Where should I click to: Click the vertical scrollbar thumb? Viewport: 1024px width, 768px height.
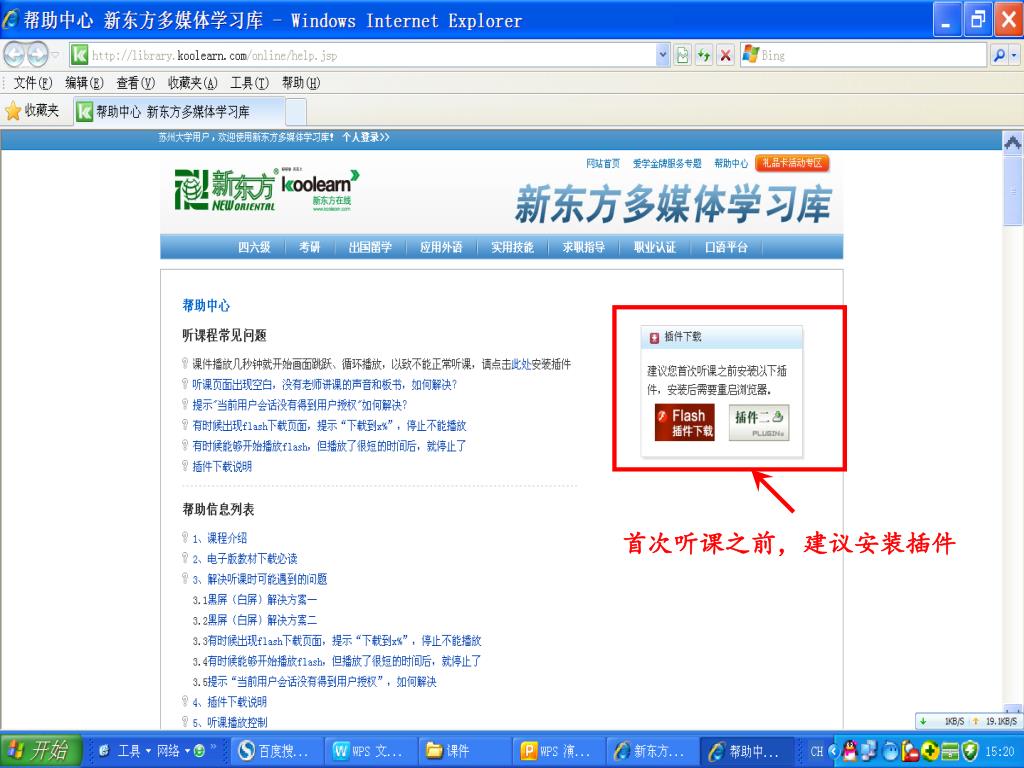tap(1013, 189)
